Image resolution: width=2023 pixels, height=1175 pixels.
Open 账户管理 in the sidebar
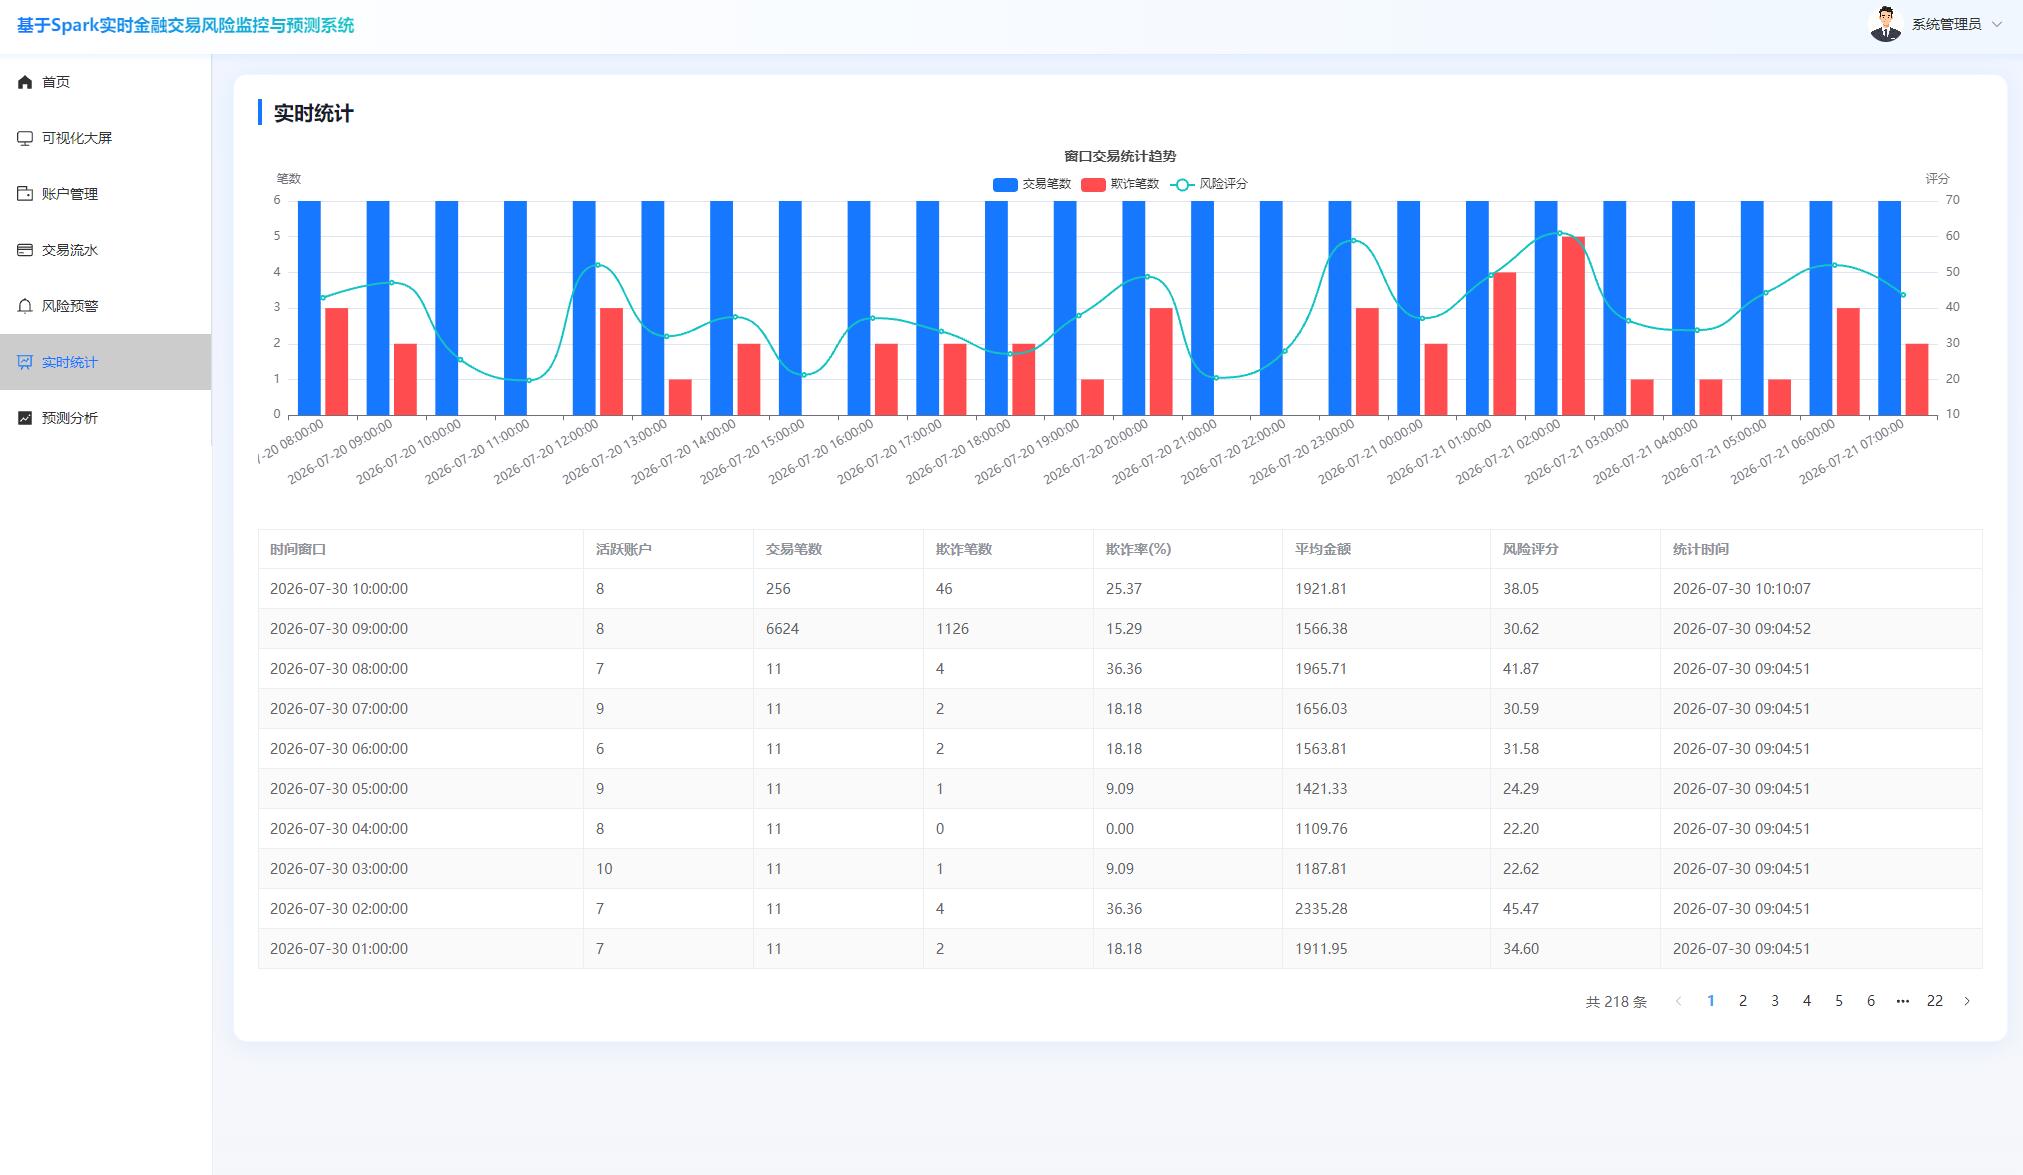tap(105, 194)
